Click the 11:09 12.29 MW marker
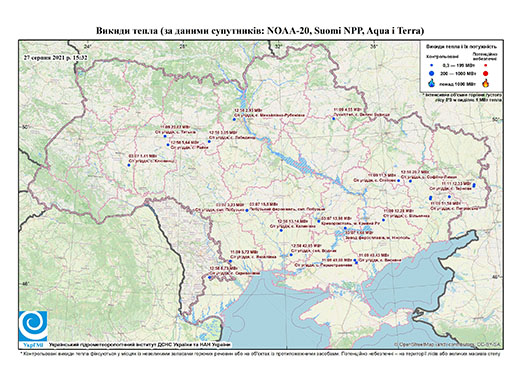The width and height of the screenshot is (520, 368). [x=384, y=220]
